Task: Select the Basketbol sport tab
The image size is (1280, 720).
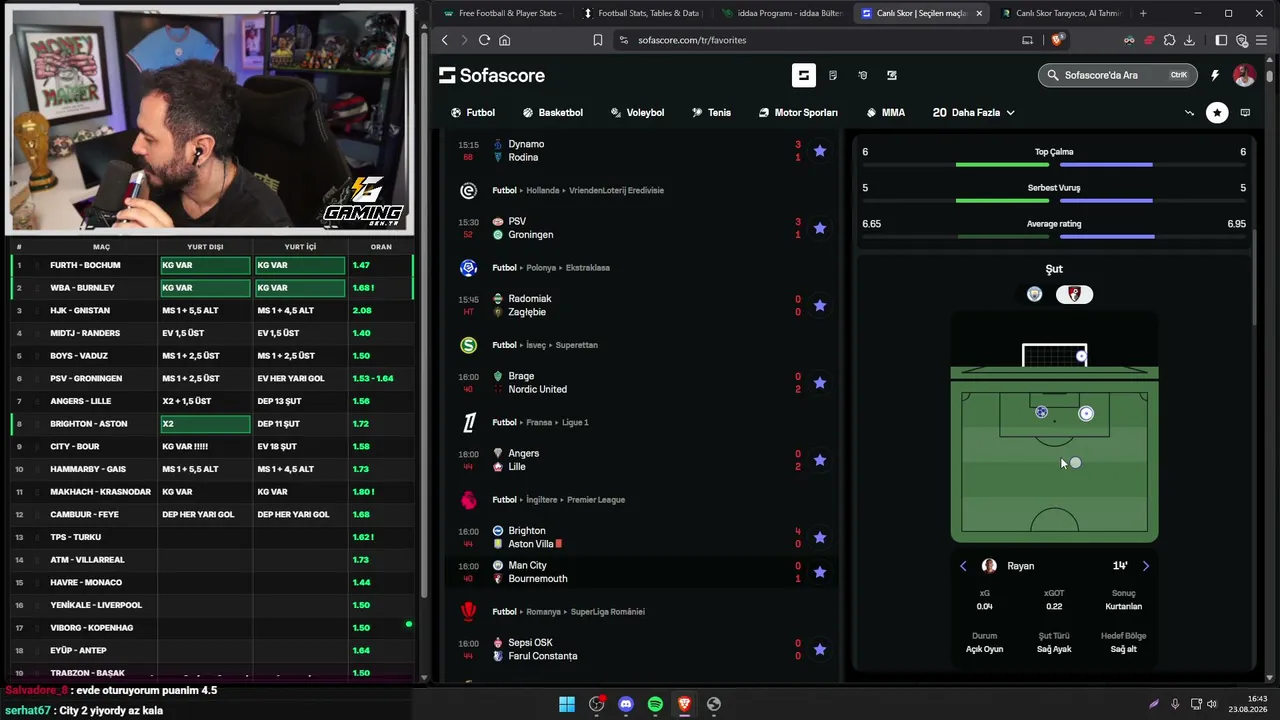Action: [552, 113]
